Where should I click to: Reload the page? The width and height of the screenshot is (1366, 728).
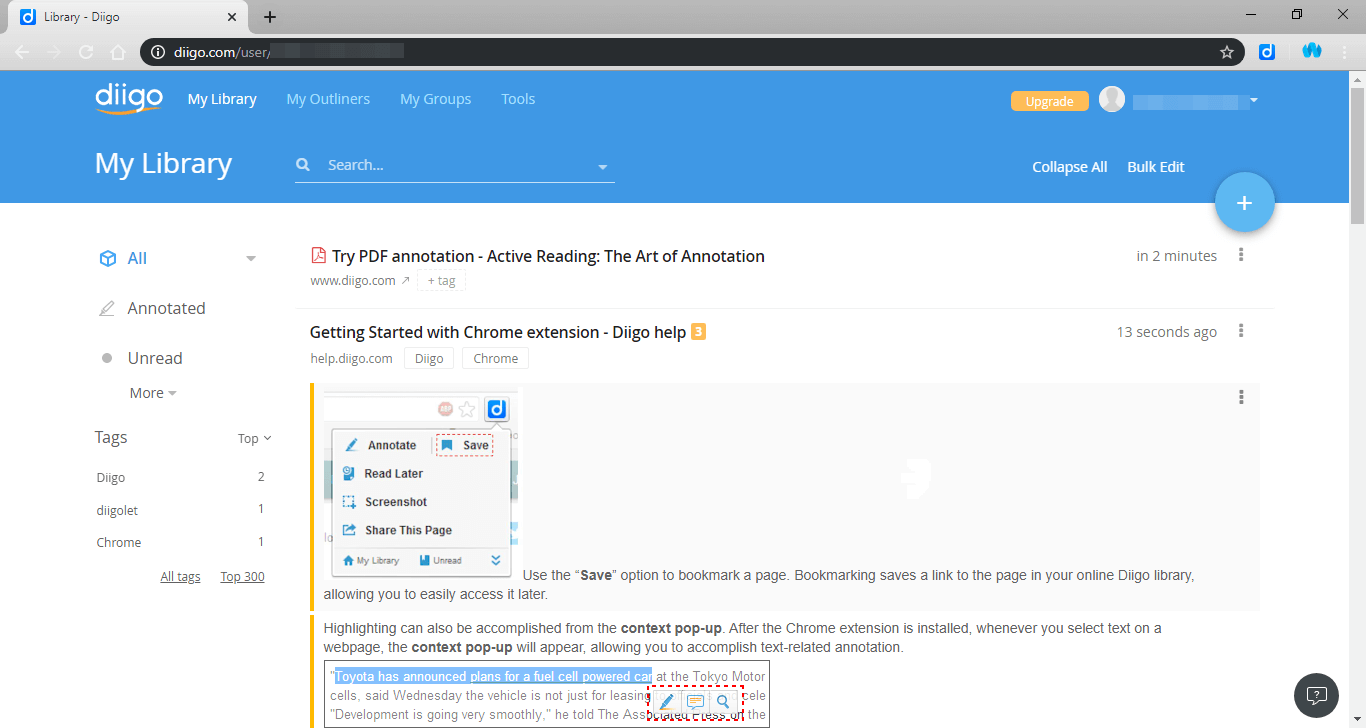click(86, 52)
